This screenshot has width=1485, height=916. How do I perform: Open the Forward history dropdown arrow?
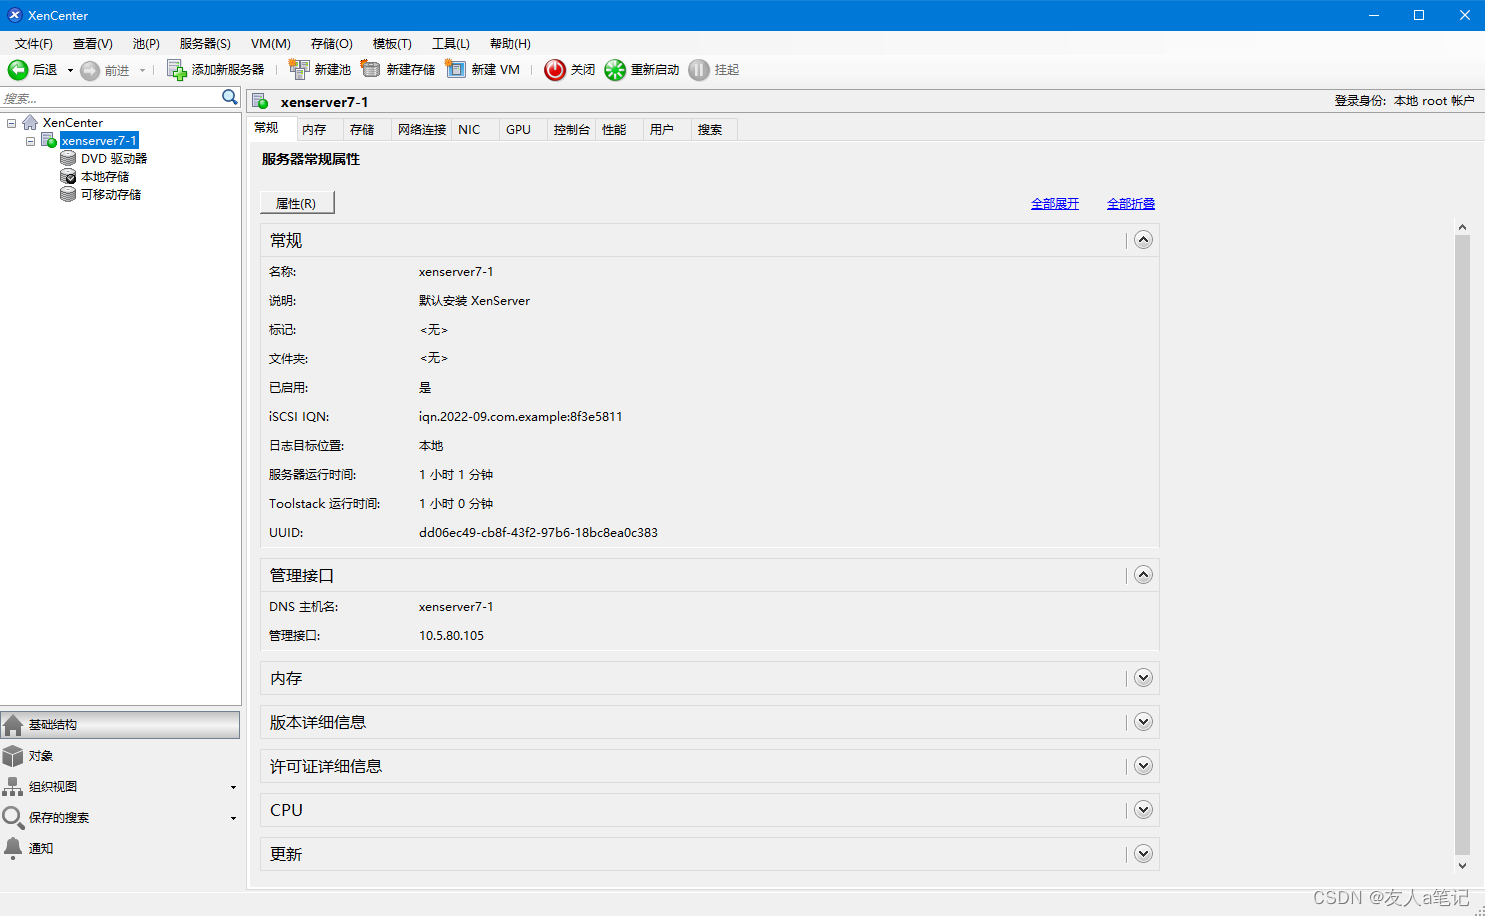point(142,71)
